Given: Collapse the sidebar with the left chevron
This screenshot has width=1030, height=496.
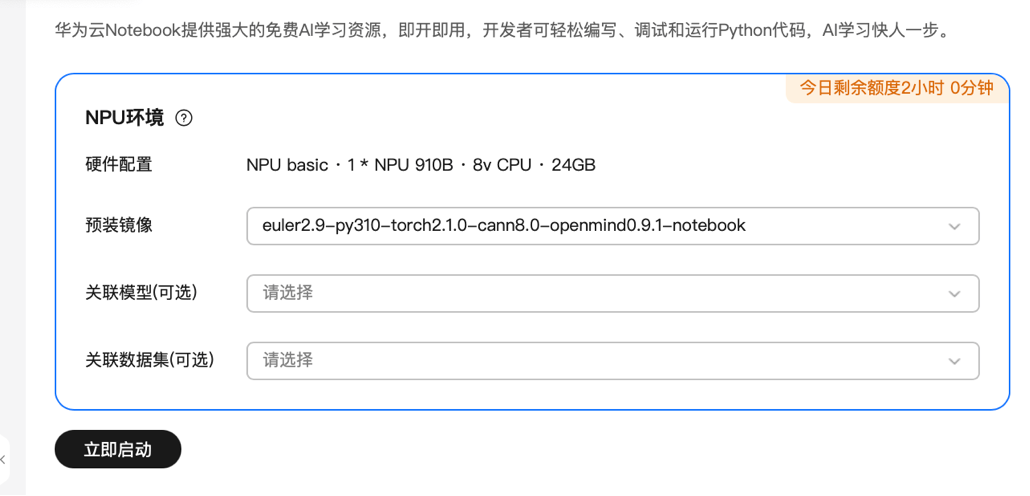Looking at the screenshot, I should coord(3,459).
